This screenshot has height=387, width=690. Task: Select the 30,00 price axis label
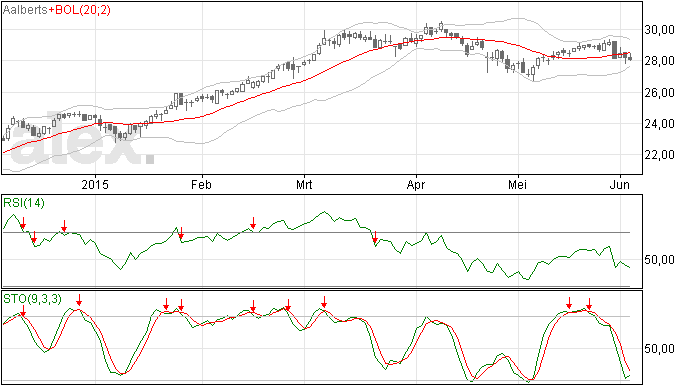tap(659, 29)
